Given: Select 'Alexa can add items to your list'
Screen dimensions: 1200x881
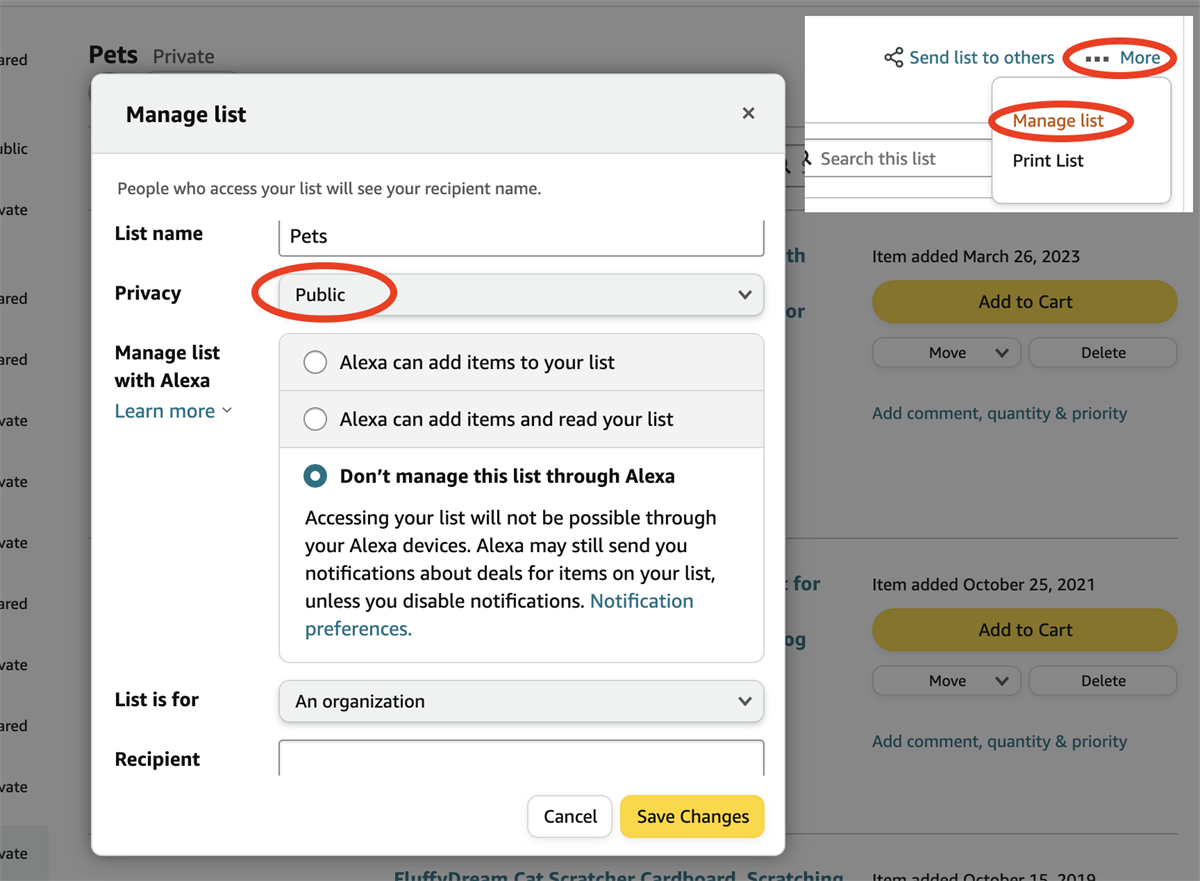Looking at the screenshot, I should click(x=316, y=362).
